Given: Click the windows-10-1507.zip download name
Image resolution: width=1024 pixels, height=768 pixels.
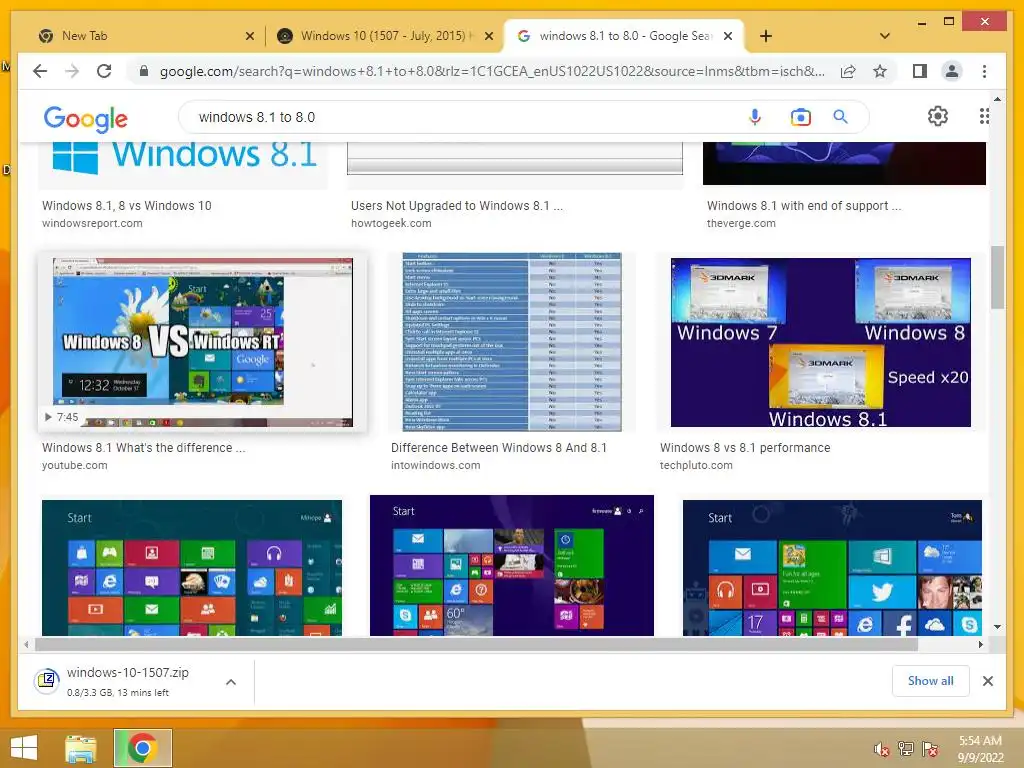Looking at the screenshot, I should point(128,673).
